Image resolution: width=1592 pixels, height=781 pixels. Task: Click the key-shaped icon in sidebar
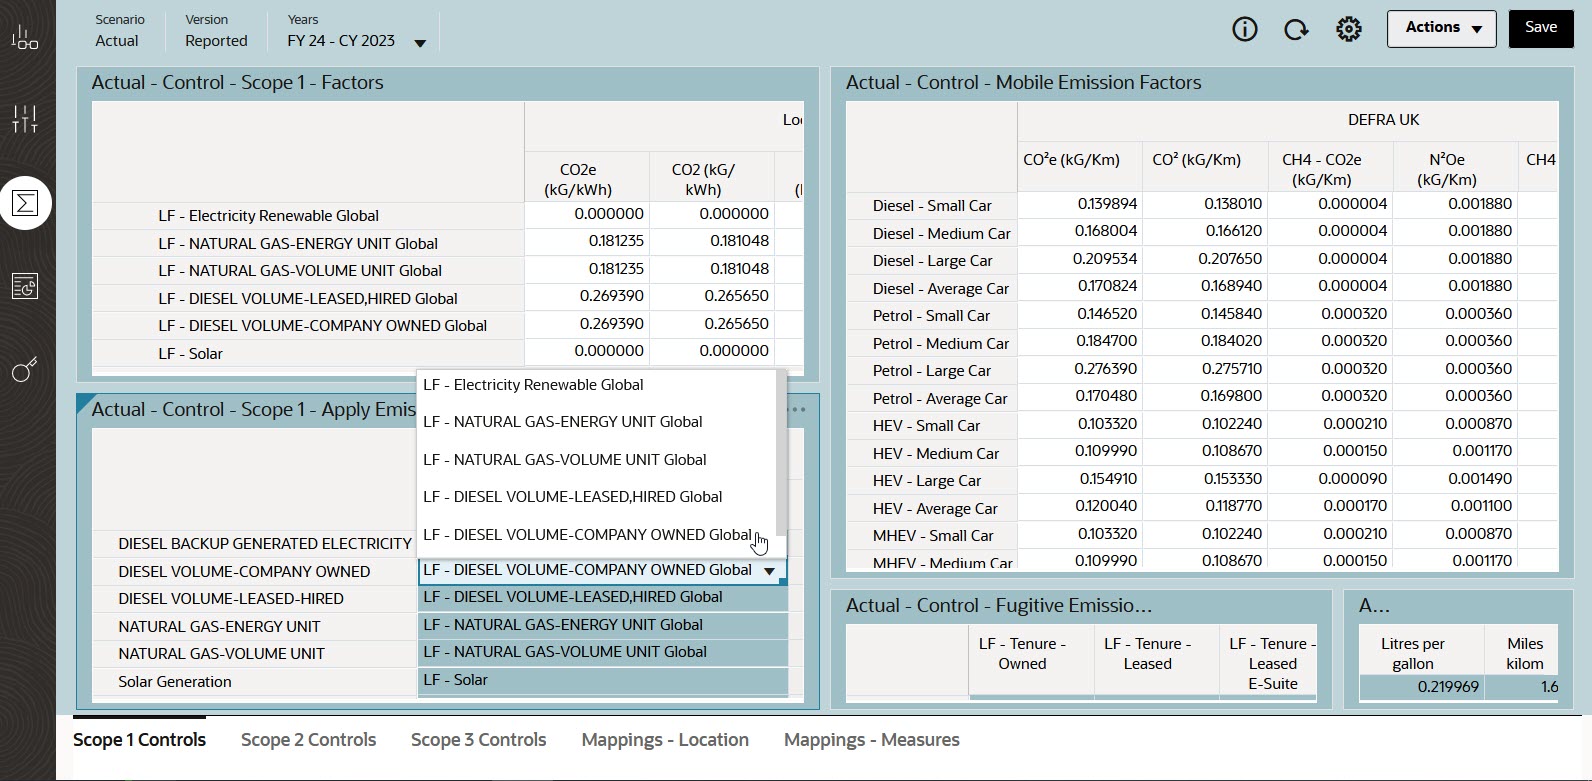[x=25, y=370]
